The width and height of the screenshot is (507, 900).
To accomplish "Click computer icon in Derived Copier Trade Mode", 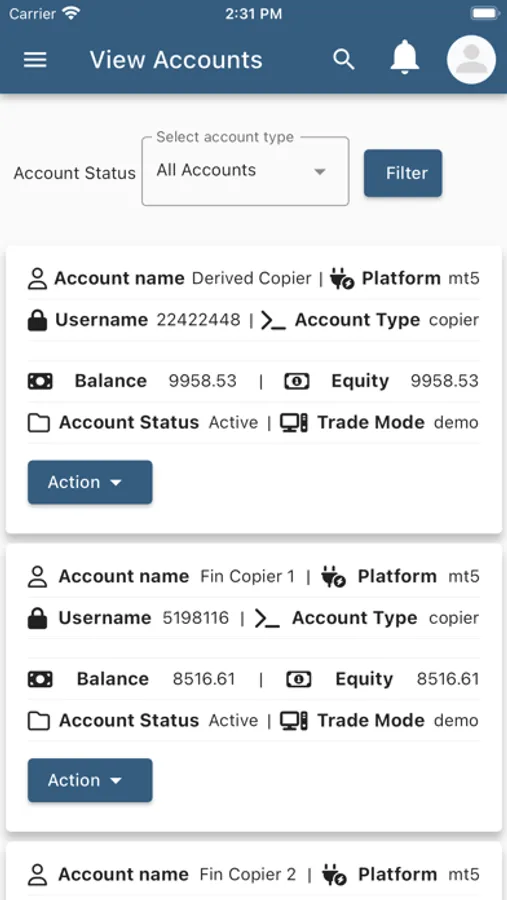I will click(294, 423).
